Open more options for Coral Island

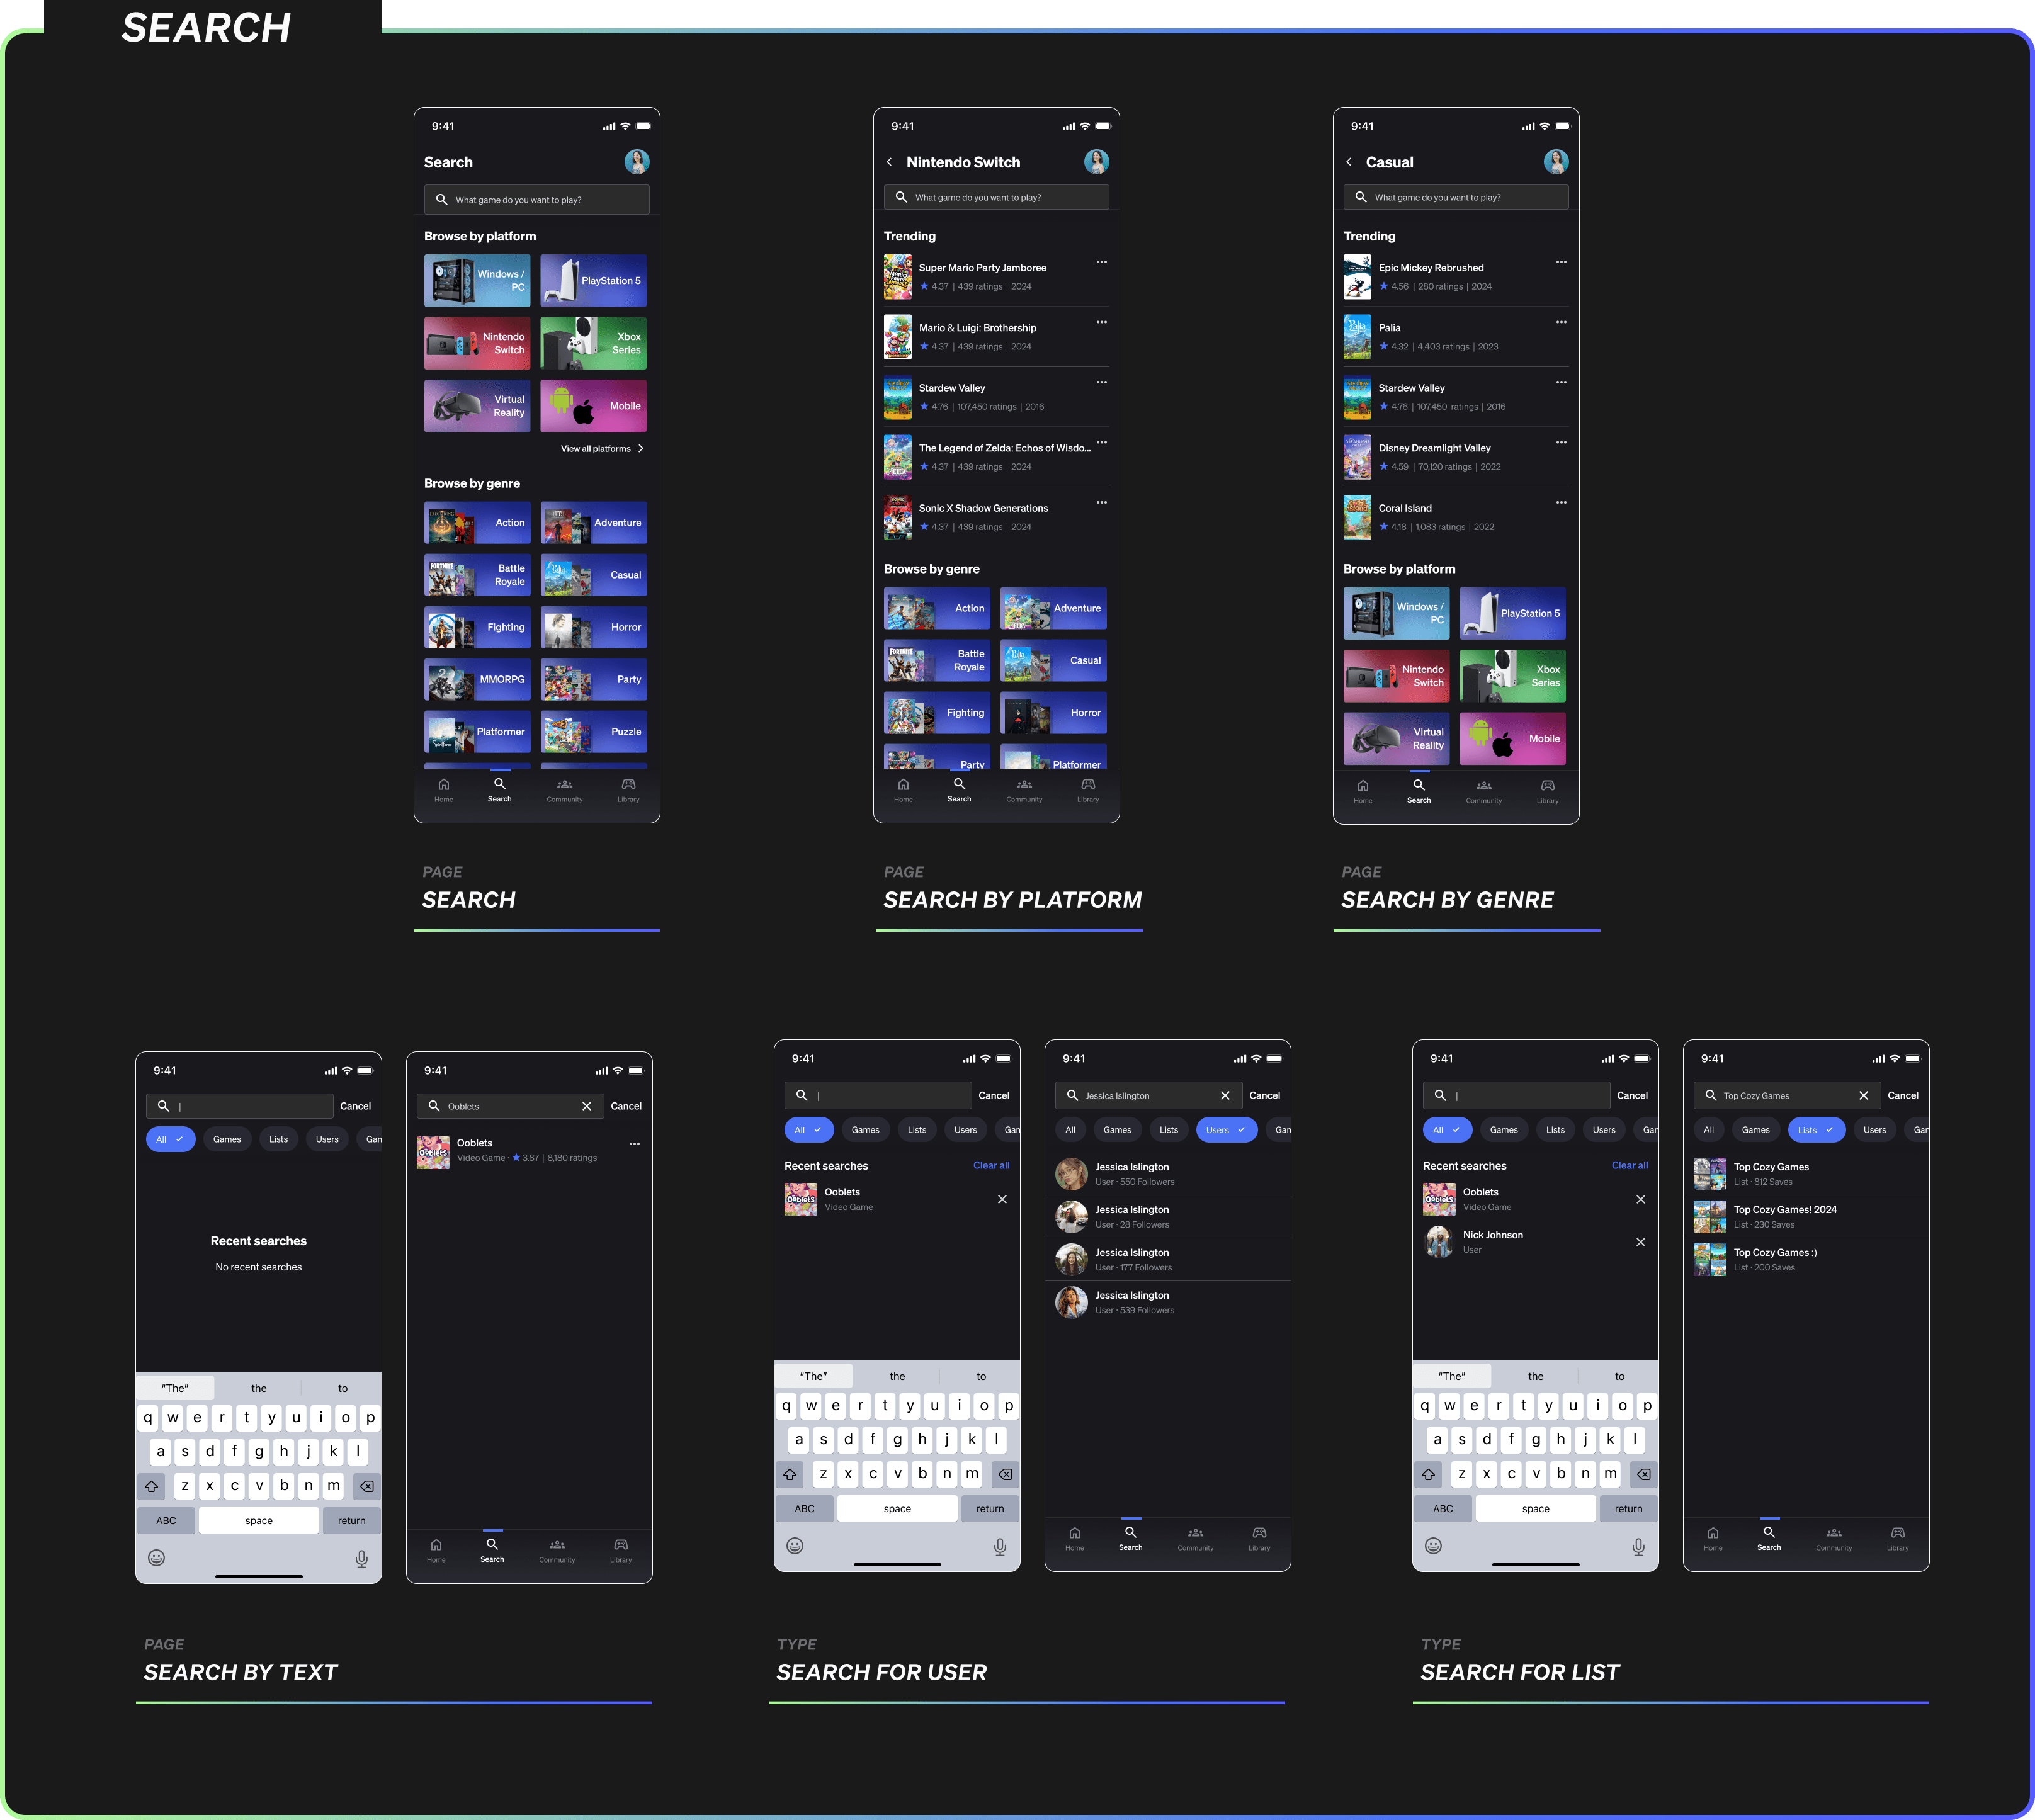pos(1561,502)
